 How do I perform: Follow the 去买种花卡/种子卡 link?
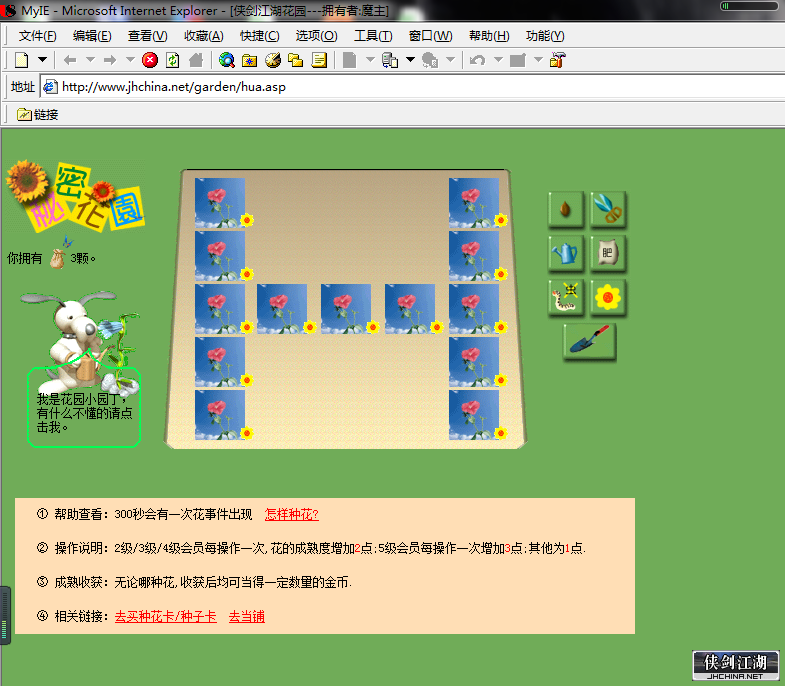(166, 617)
